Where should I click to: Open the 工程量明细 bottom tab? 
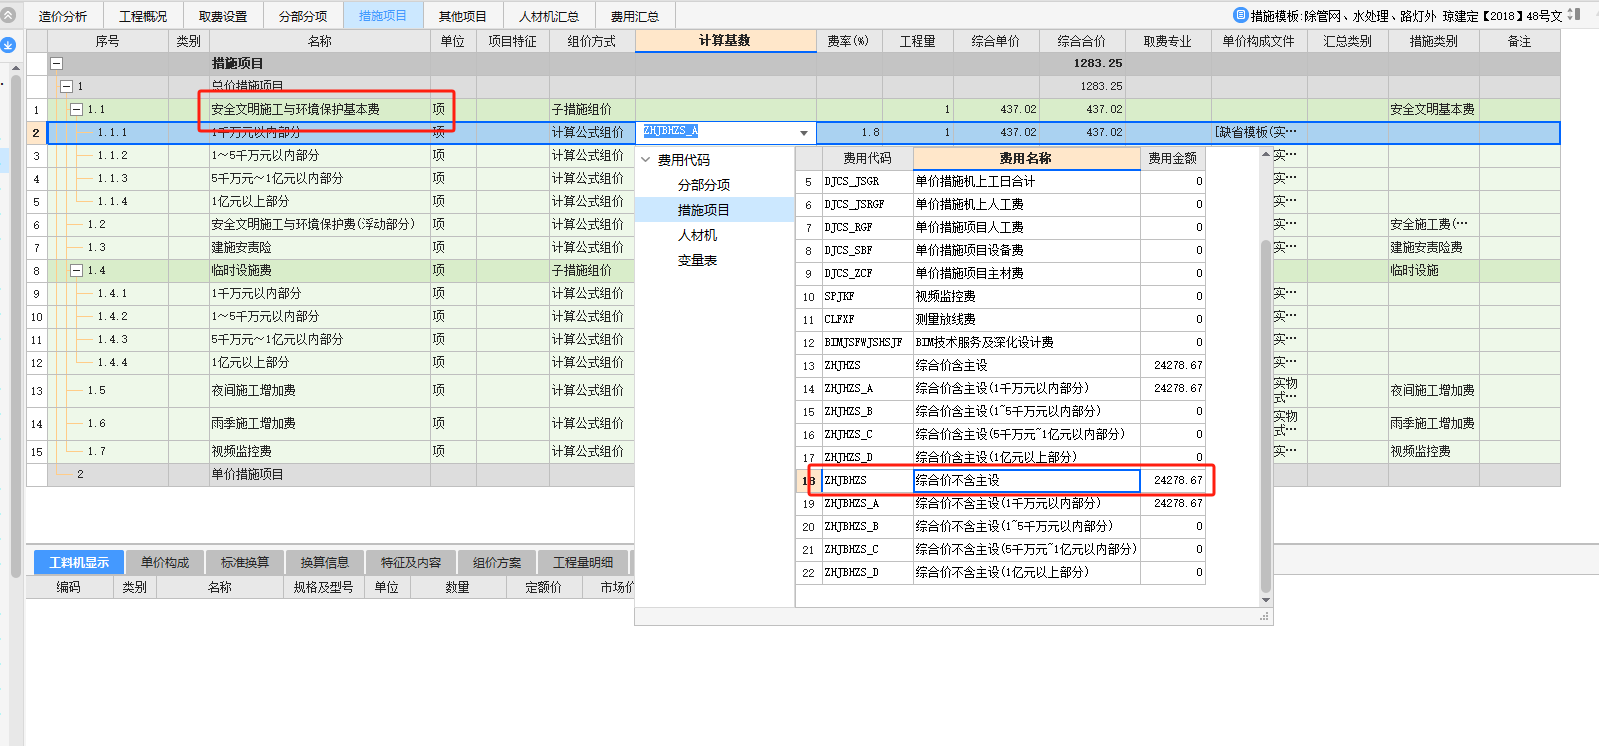click(x=583, y=562)
